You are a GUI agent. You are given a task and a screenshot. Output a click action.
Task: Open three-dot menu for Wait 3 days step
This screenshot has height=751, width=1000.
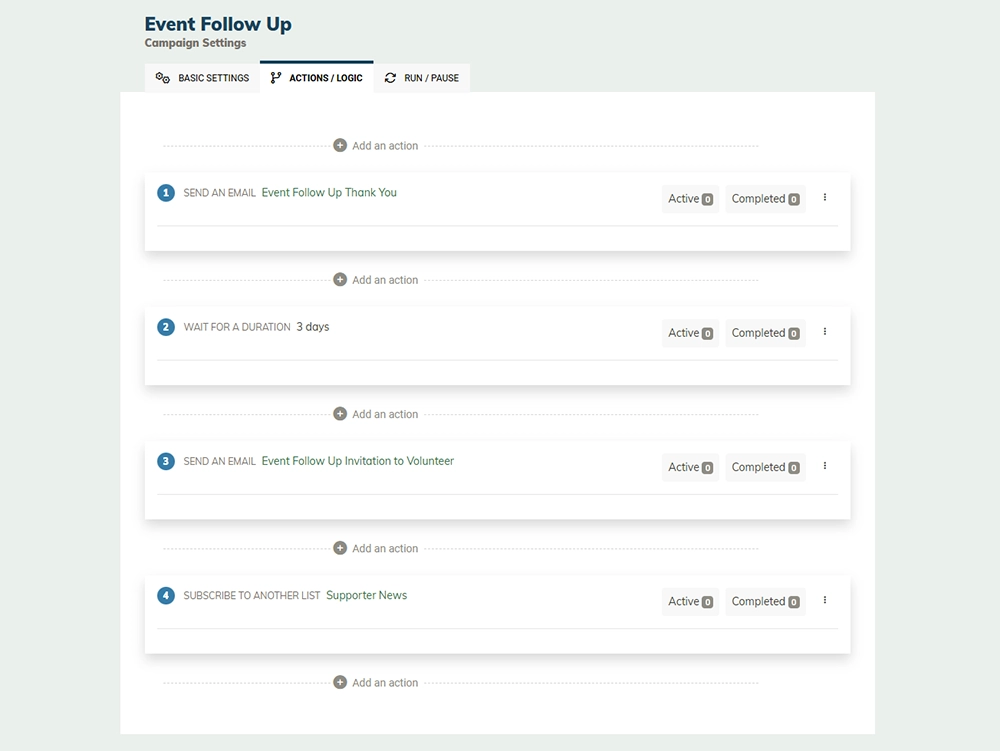pyautogui.click(x=825, y=332)
